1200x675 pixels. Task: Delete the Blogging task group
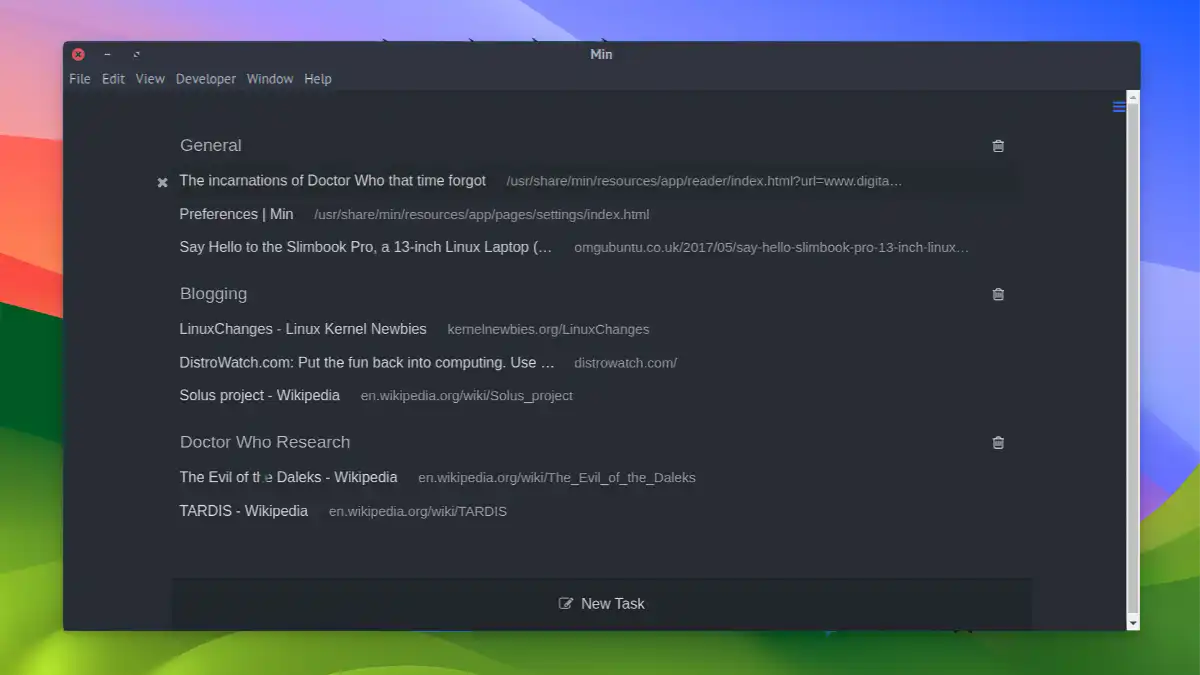pyautogui.click(x=997, y=294)
